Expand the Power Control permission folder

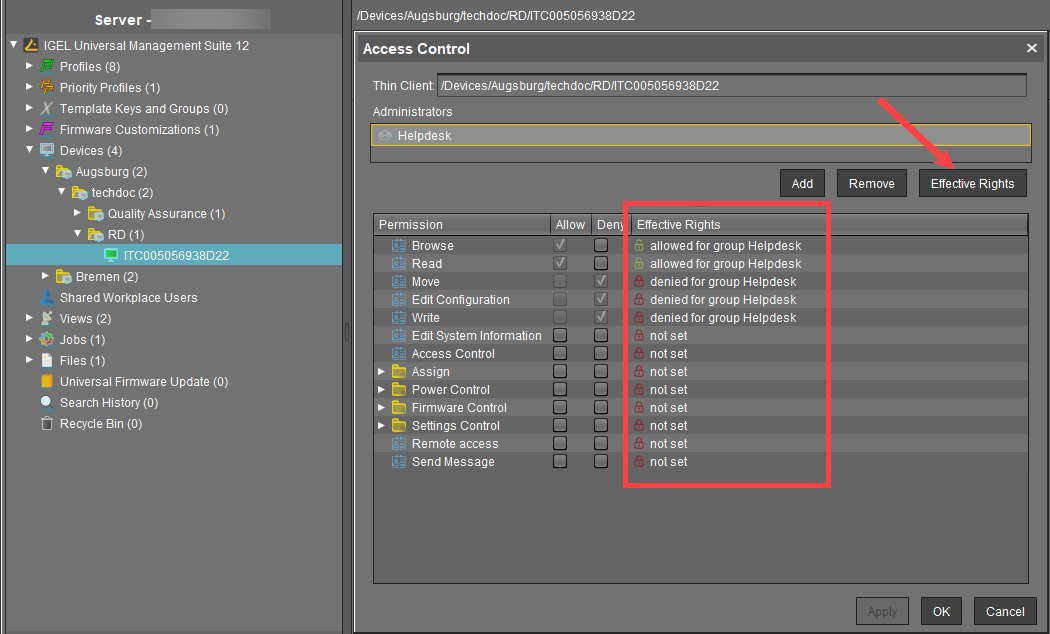coord(381,390)
